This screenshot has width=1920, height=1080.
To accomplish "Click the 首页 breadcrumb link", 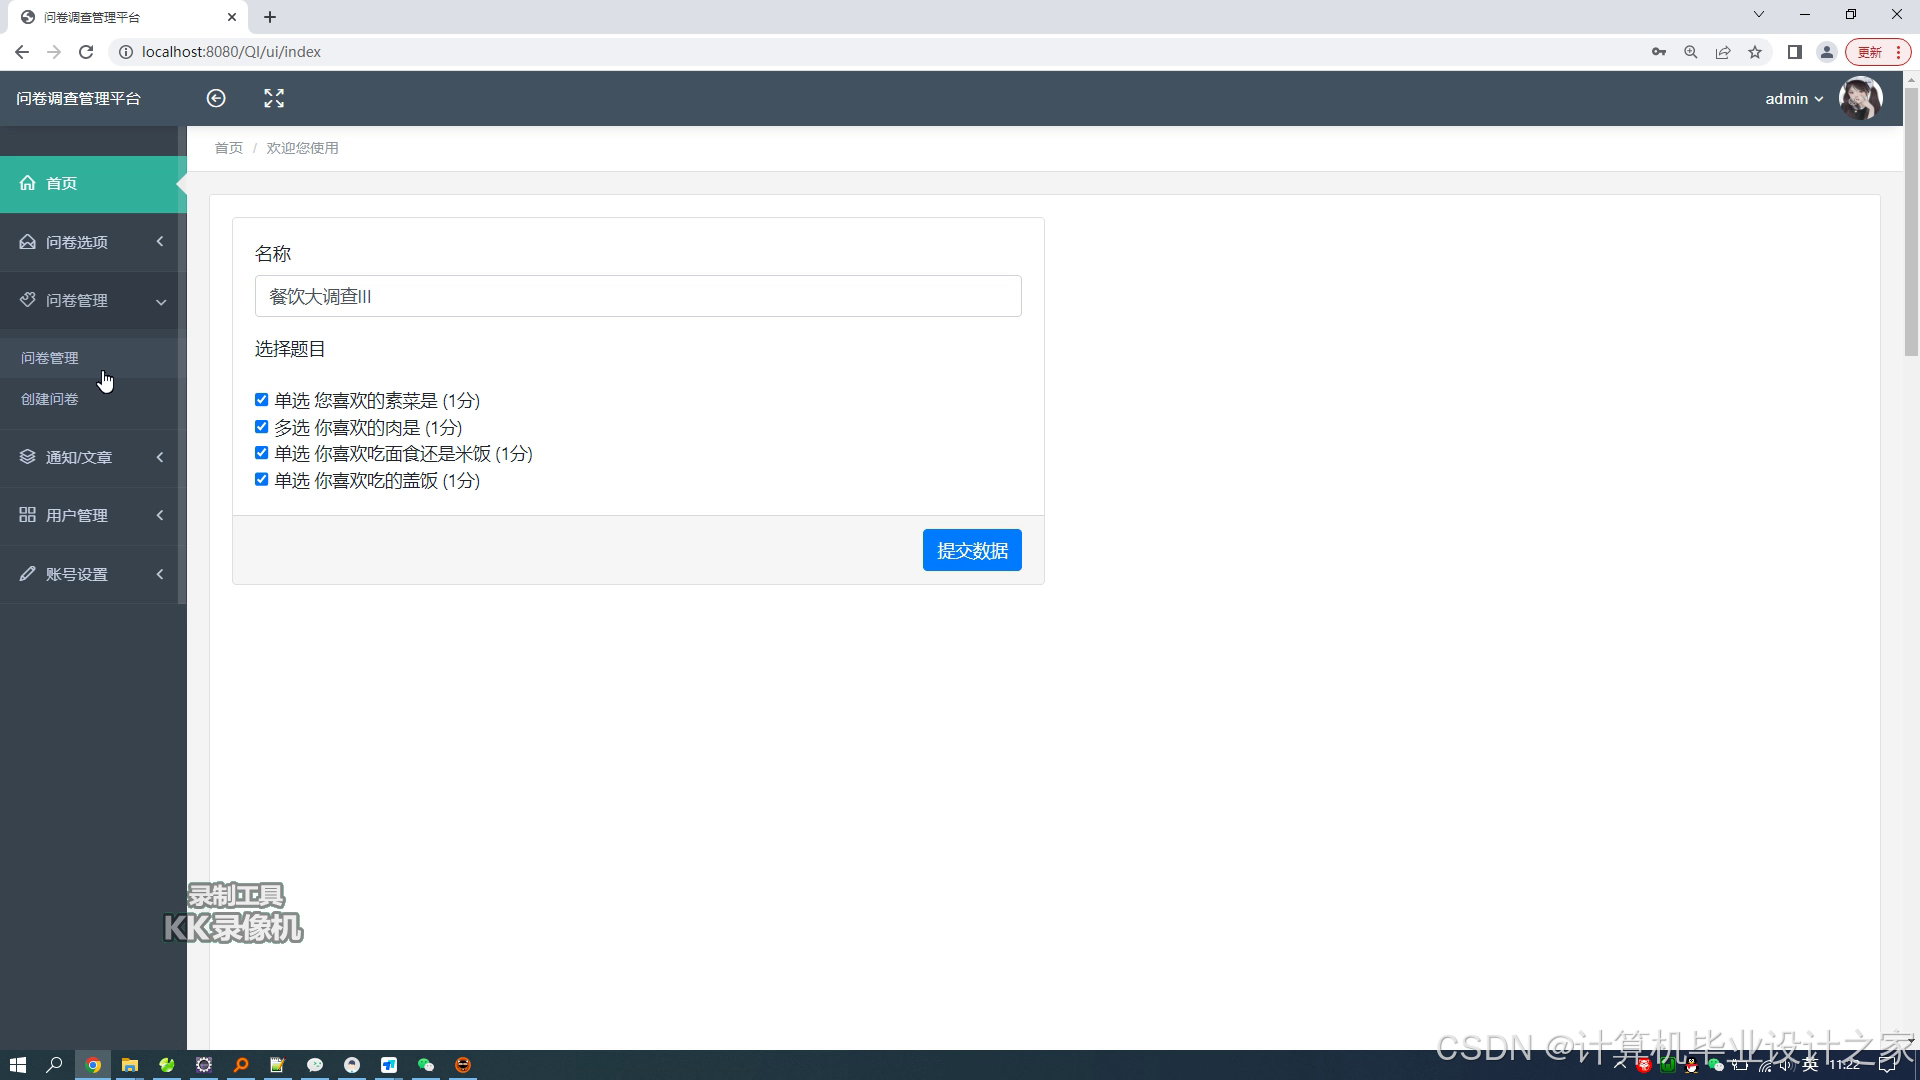I will tap(228, 148).
